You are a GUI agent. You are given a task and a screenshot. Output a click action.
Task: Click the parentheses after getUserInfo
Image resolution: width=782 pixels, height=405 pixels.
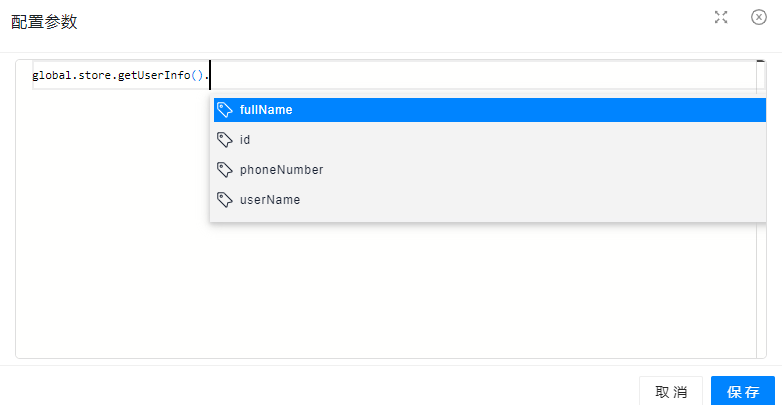tap(199, 75)
